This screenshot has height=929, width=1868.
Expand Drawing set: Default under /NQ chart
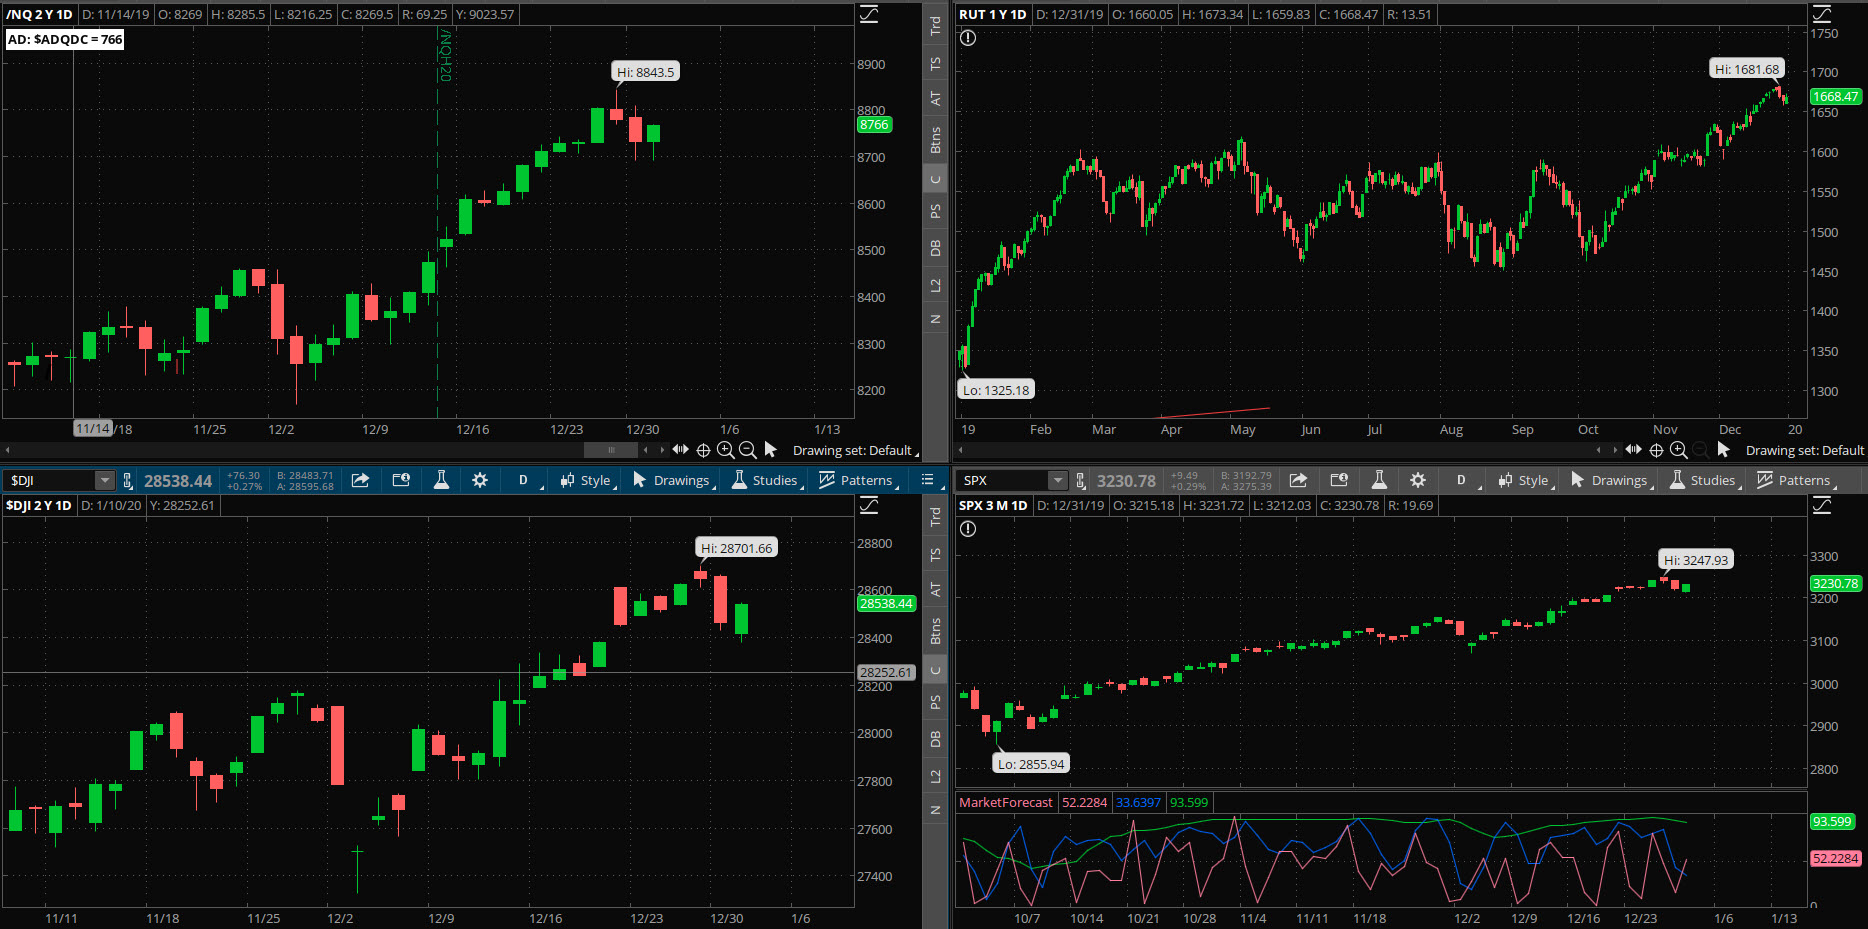click(855, 450)
